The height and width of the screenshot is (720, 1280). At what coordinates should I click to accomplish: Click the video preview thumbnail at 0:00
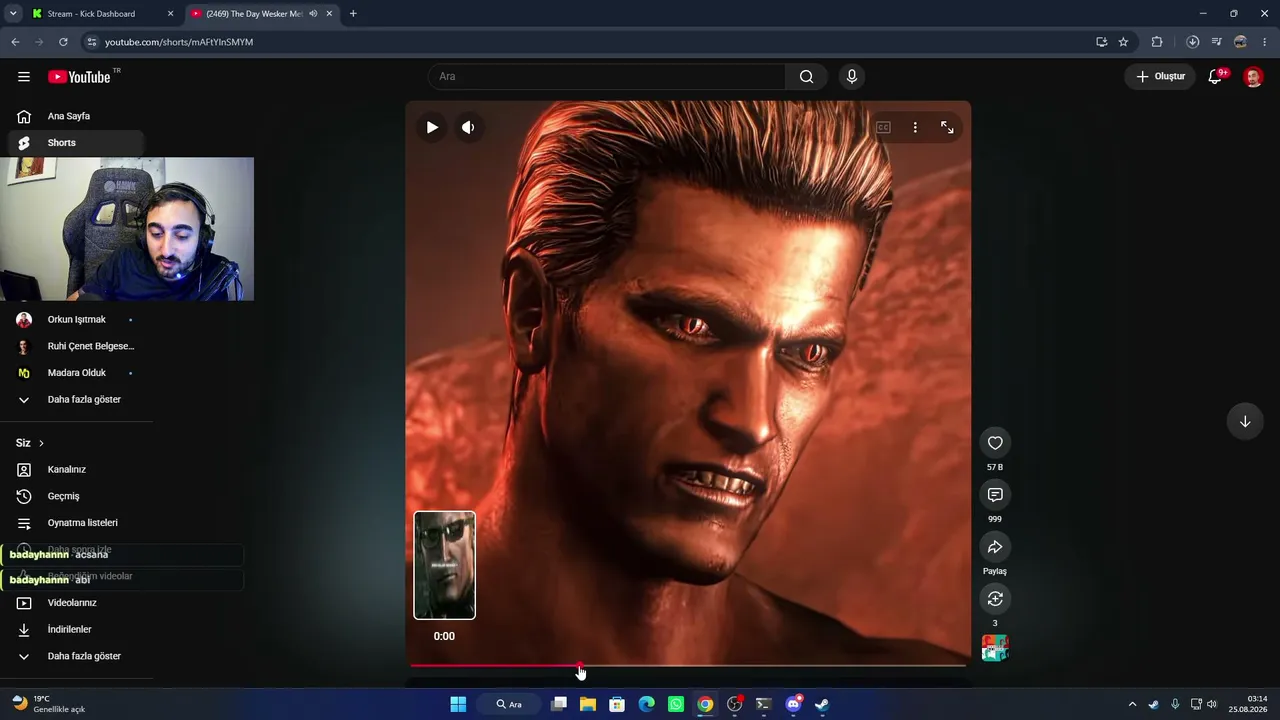[445, 565]
